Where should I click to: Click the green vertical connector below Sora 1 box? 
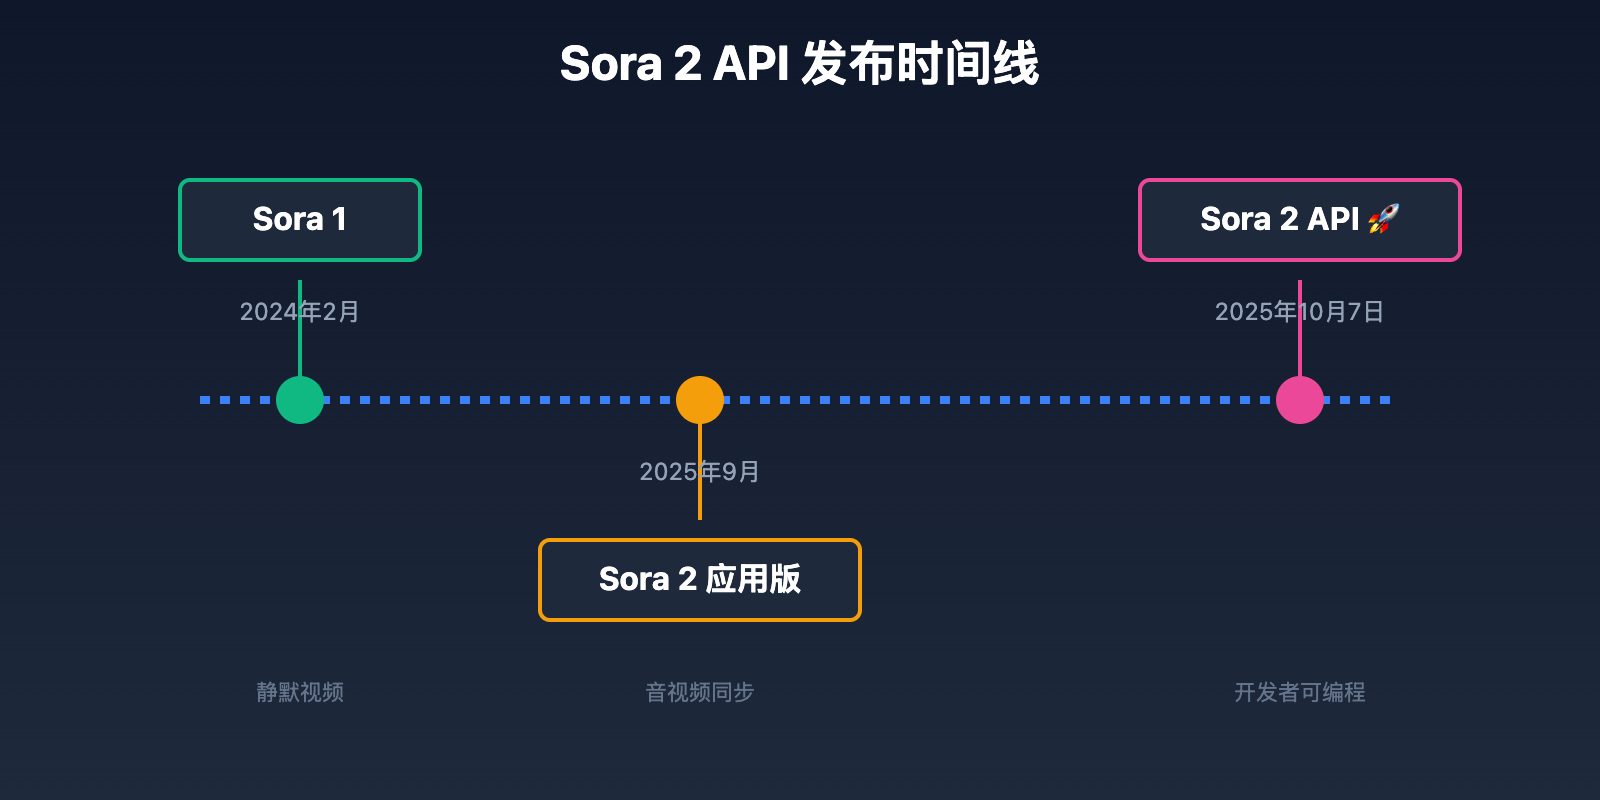pos(300,350)
